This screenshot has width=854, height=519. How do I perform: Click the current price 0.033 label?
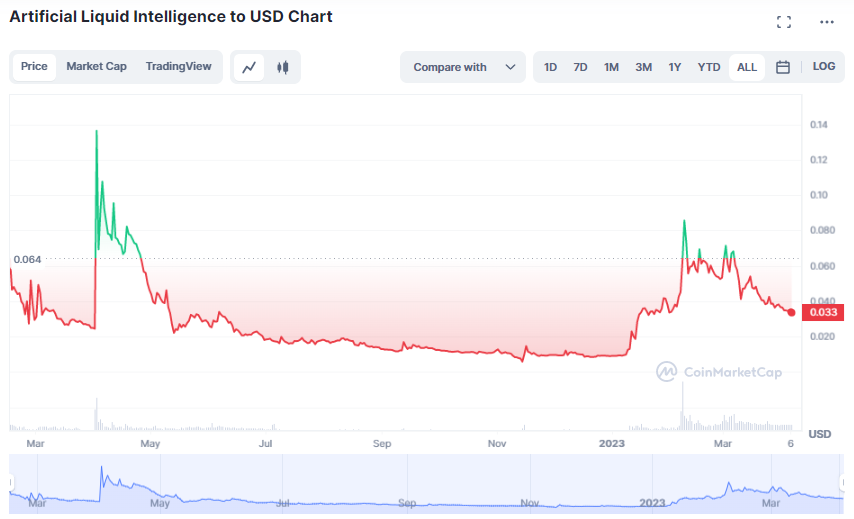pos(823,312)
